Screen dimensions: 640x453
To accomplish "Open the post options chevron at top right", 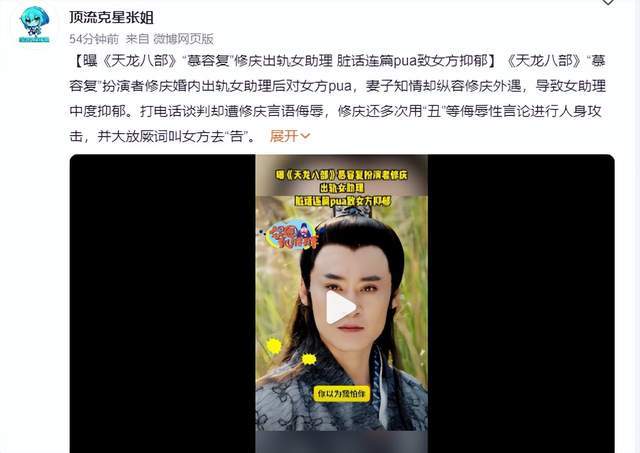I will coord(608,2).
